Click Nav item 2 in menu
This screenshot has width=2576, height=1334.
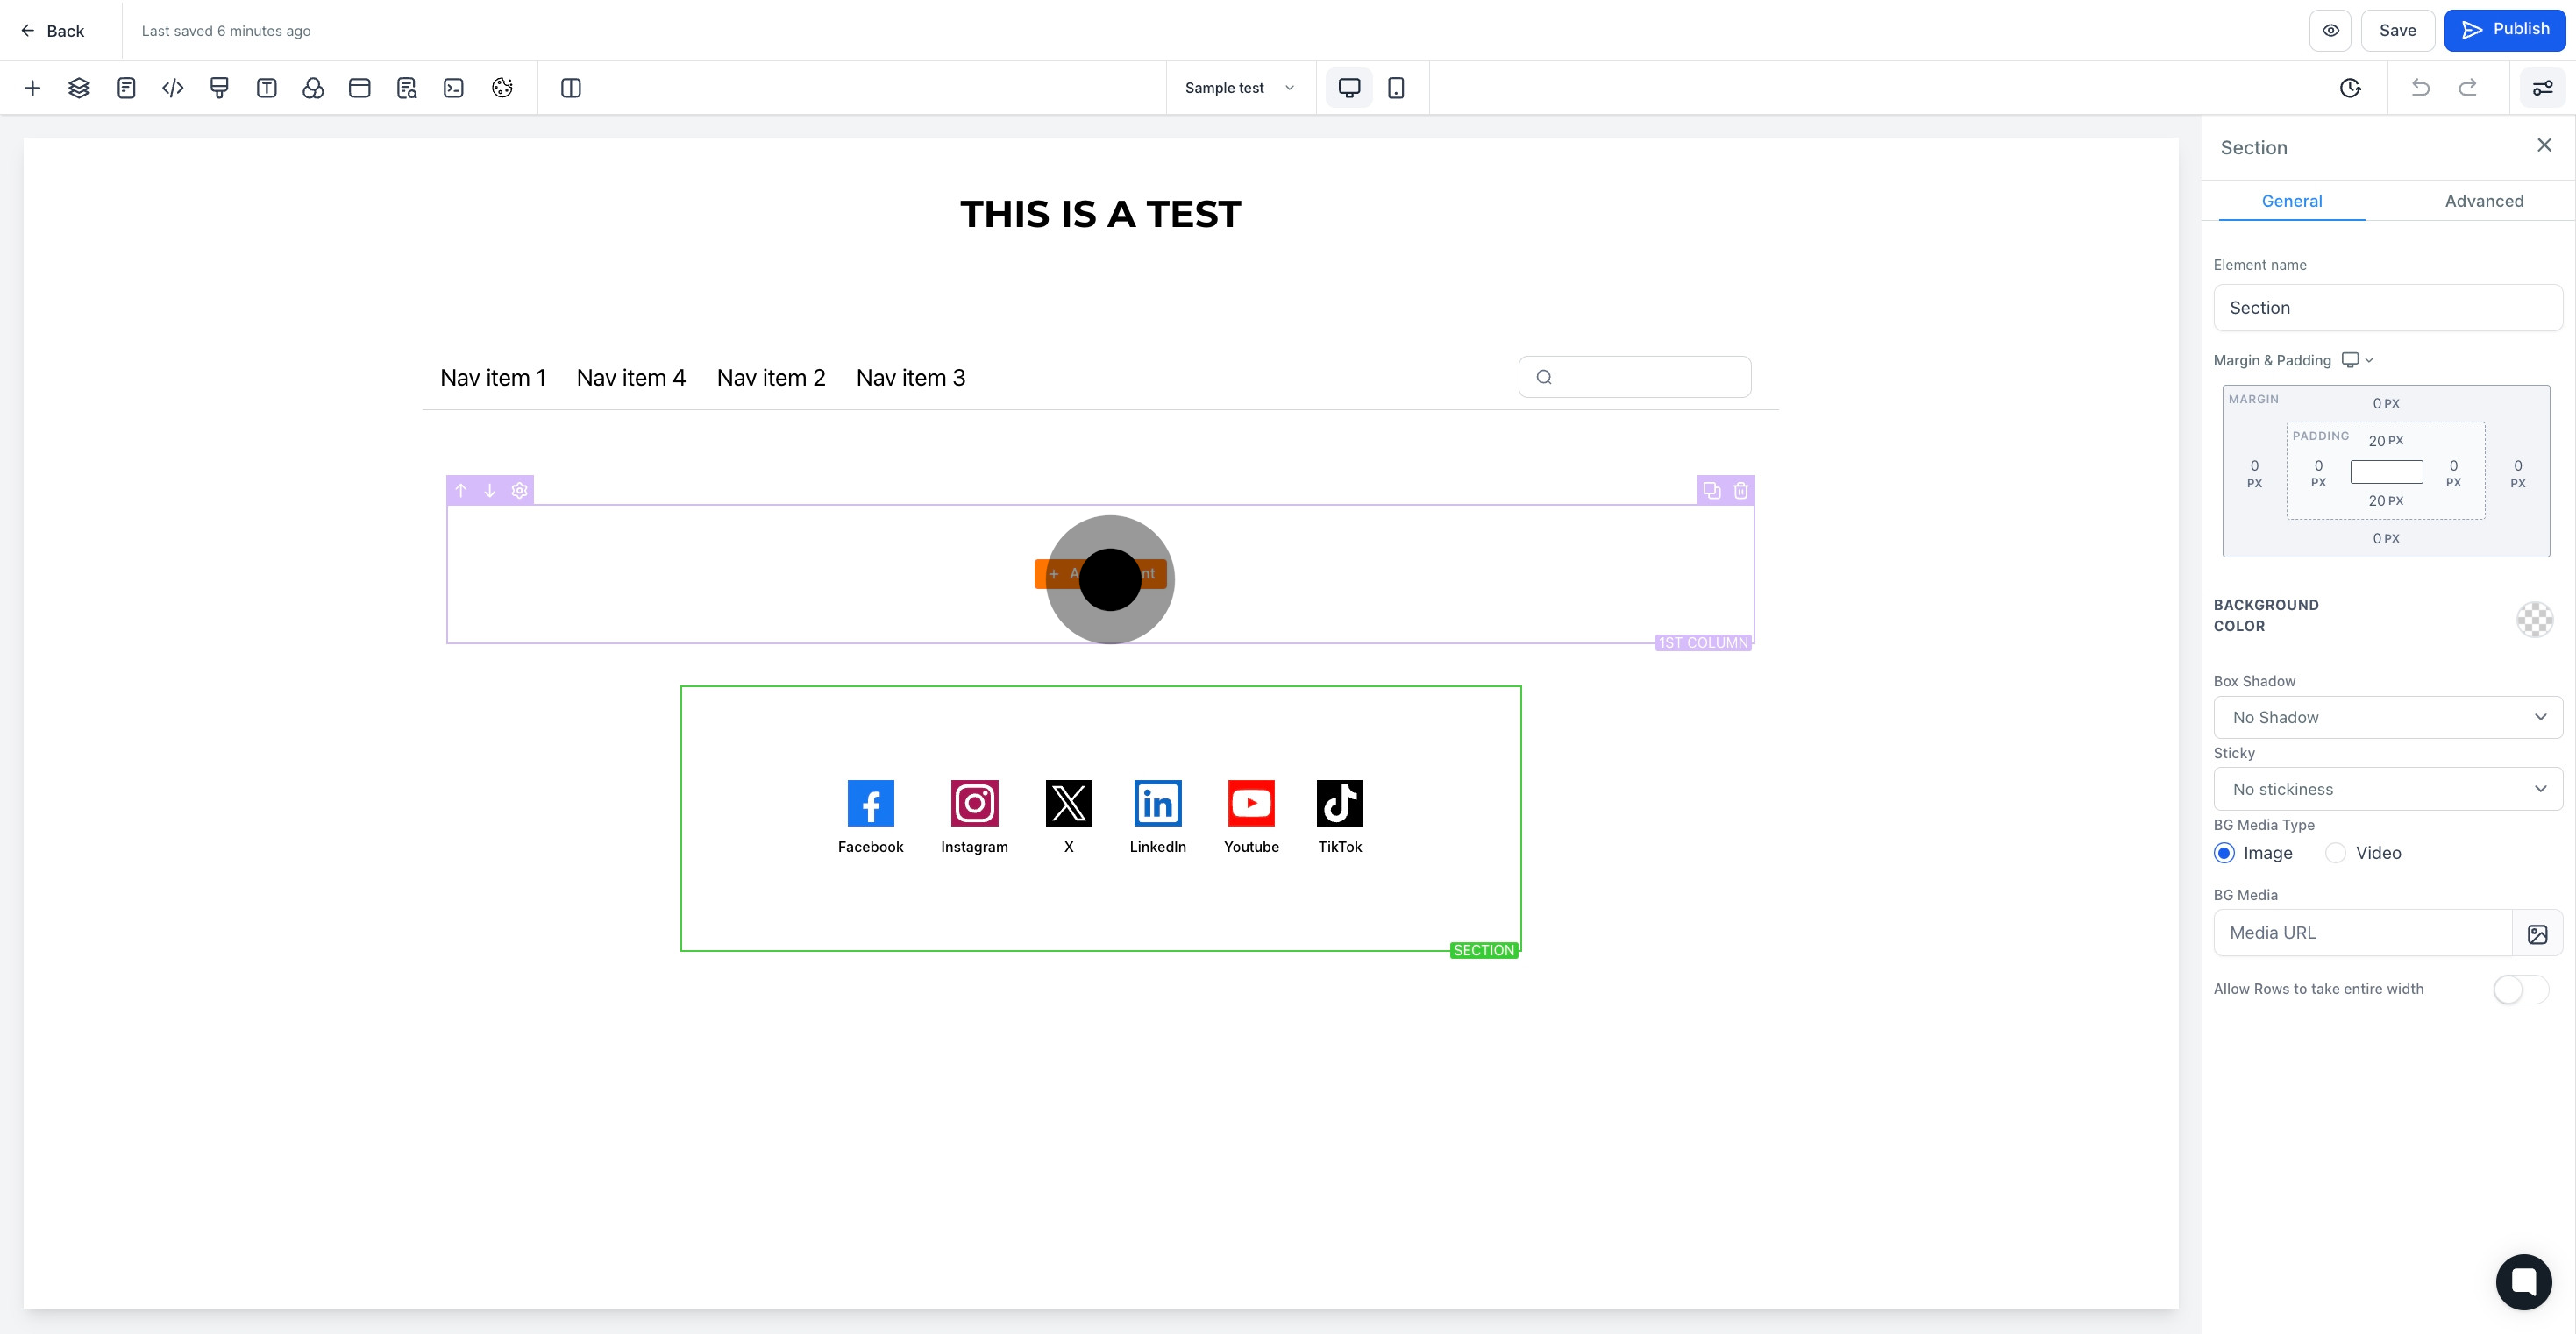pos(771,378)
